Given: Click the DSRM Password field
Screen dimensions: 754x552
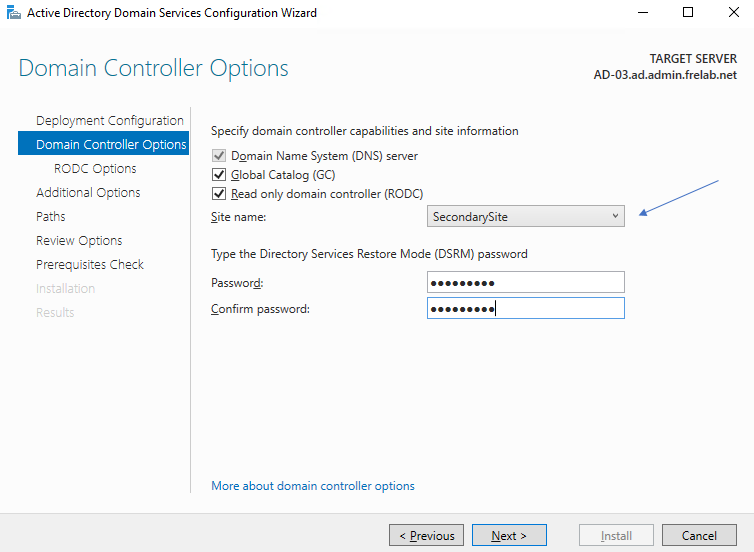Looking at the screenshot, I should coord(525,283).
